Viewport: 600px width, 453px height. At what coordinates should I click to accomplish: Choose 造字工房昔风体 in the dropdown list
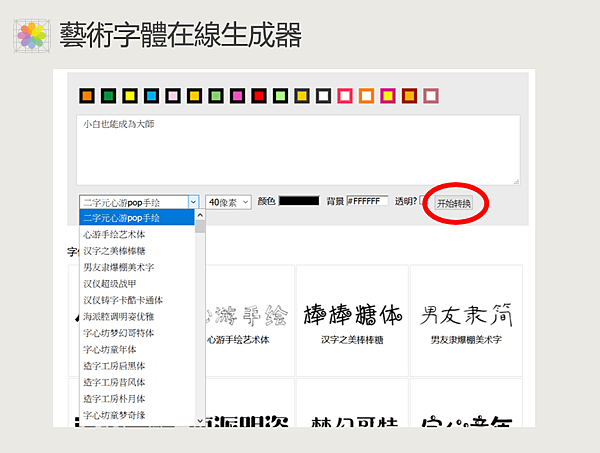click(x=137, y=382)
